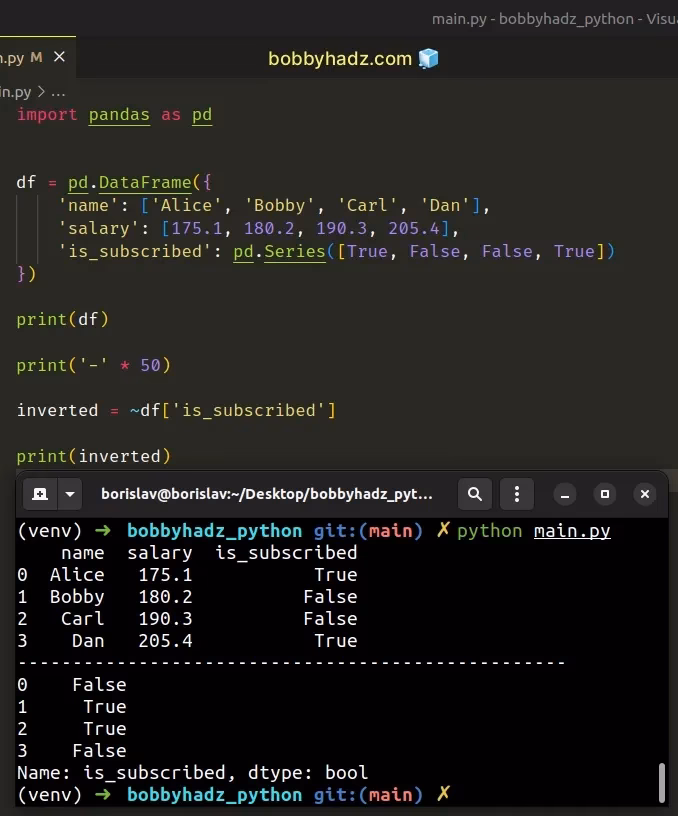Open the terminal three-dot menu

tap(516, 494)
